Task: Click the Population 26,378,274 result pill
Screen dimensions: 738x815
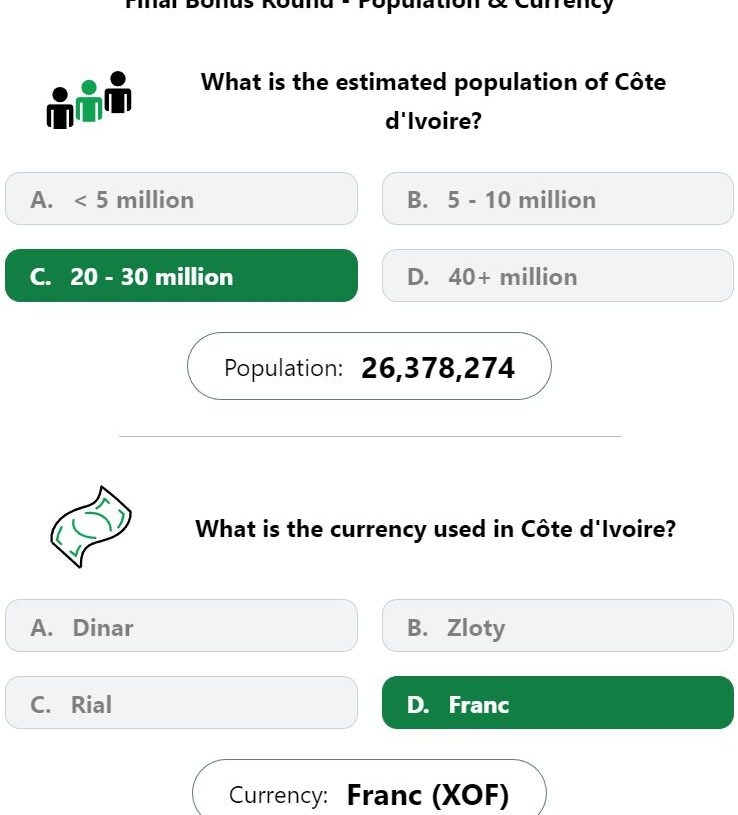Action: tap(369, 366)
